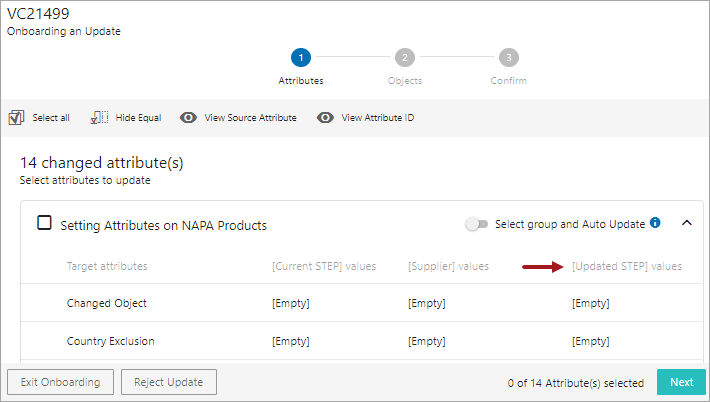Click the eye icon for View Source Attribute
710x402 pixels.
pos(188,118)
